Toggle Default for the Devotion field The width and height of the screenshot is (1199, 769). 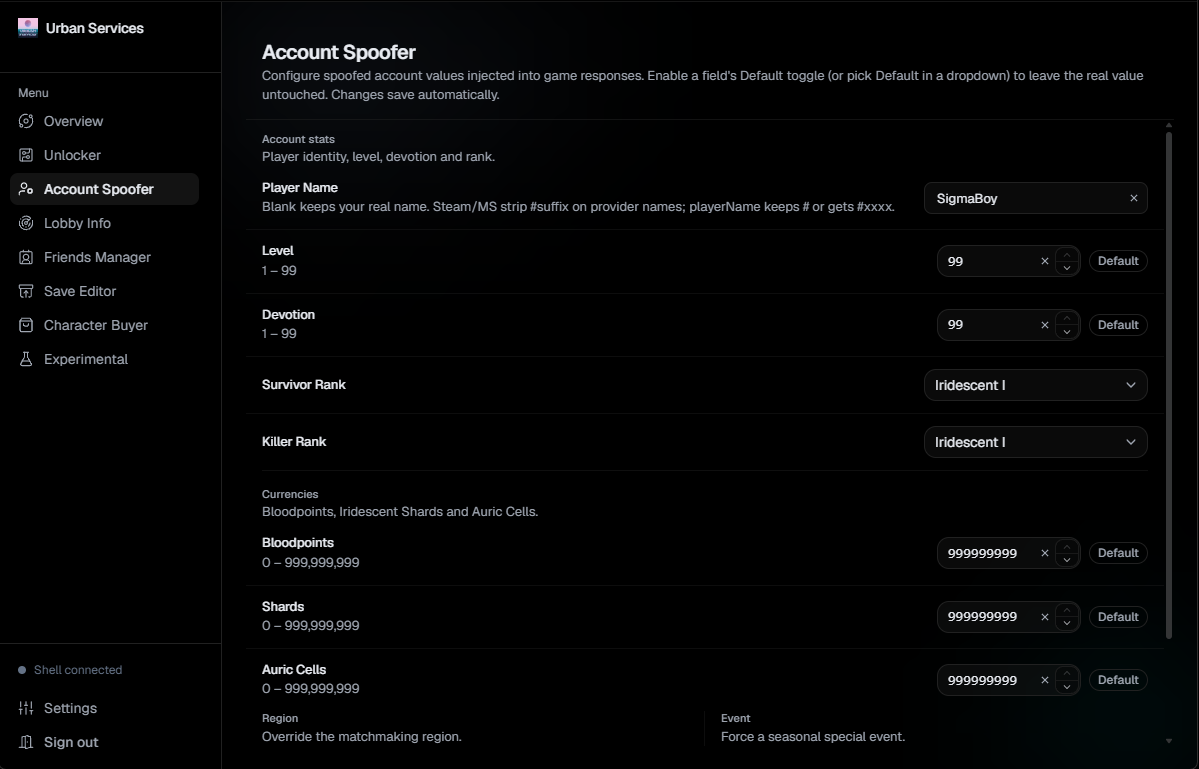[1118, 325]
